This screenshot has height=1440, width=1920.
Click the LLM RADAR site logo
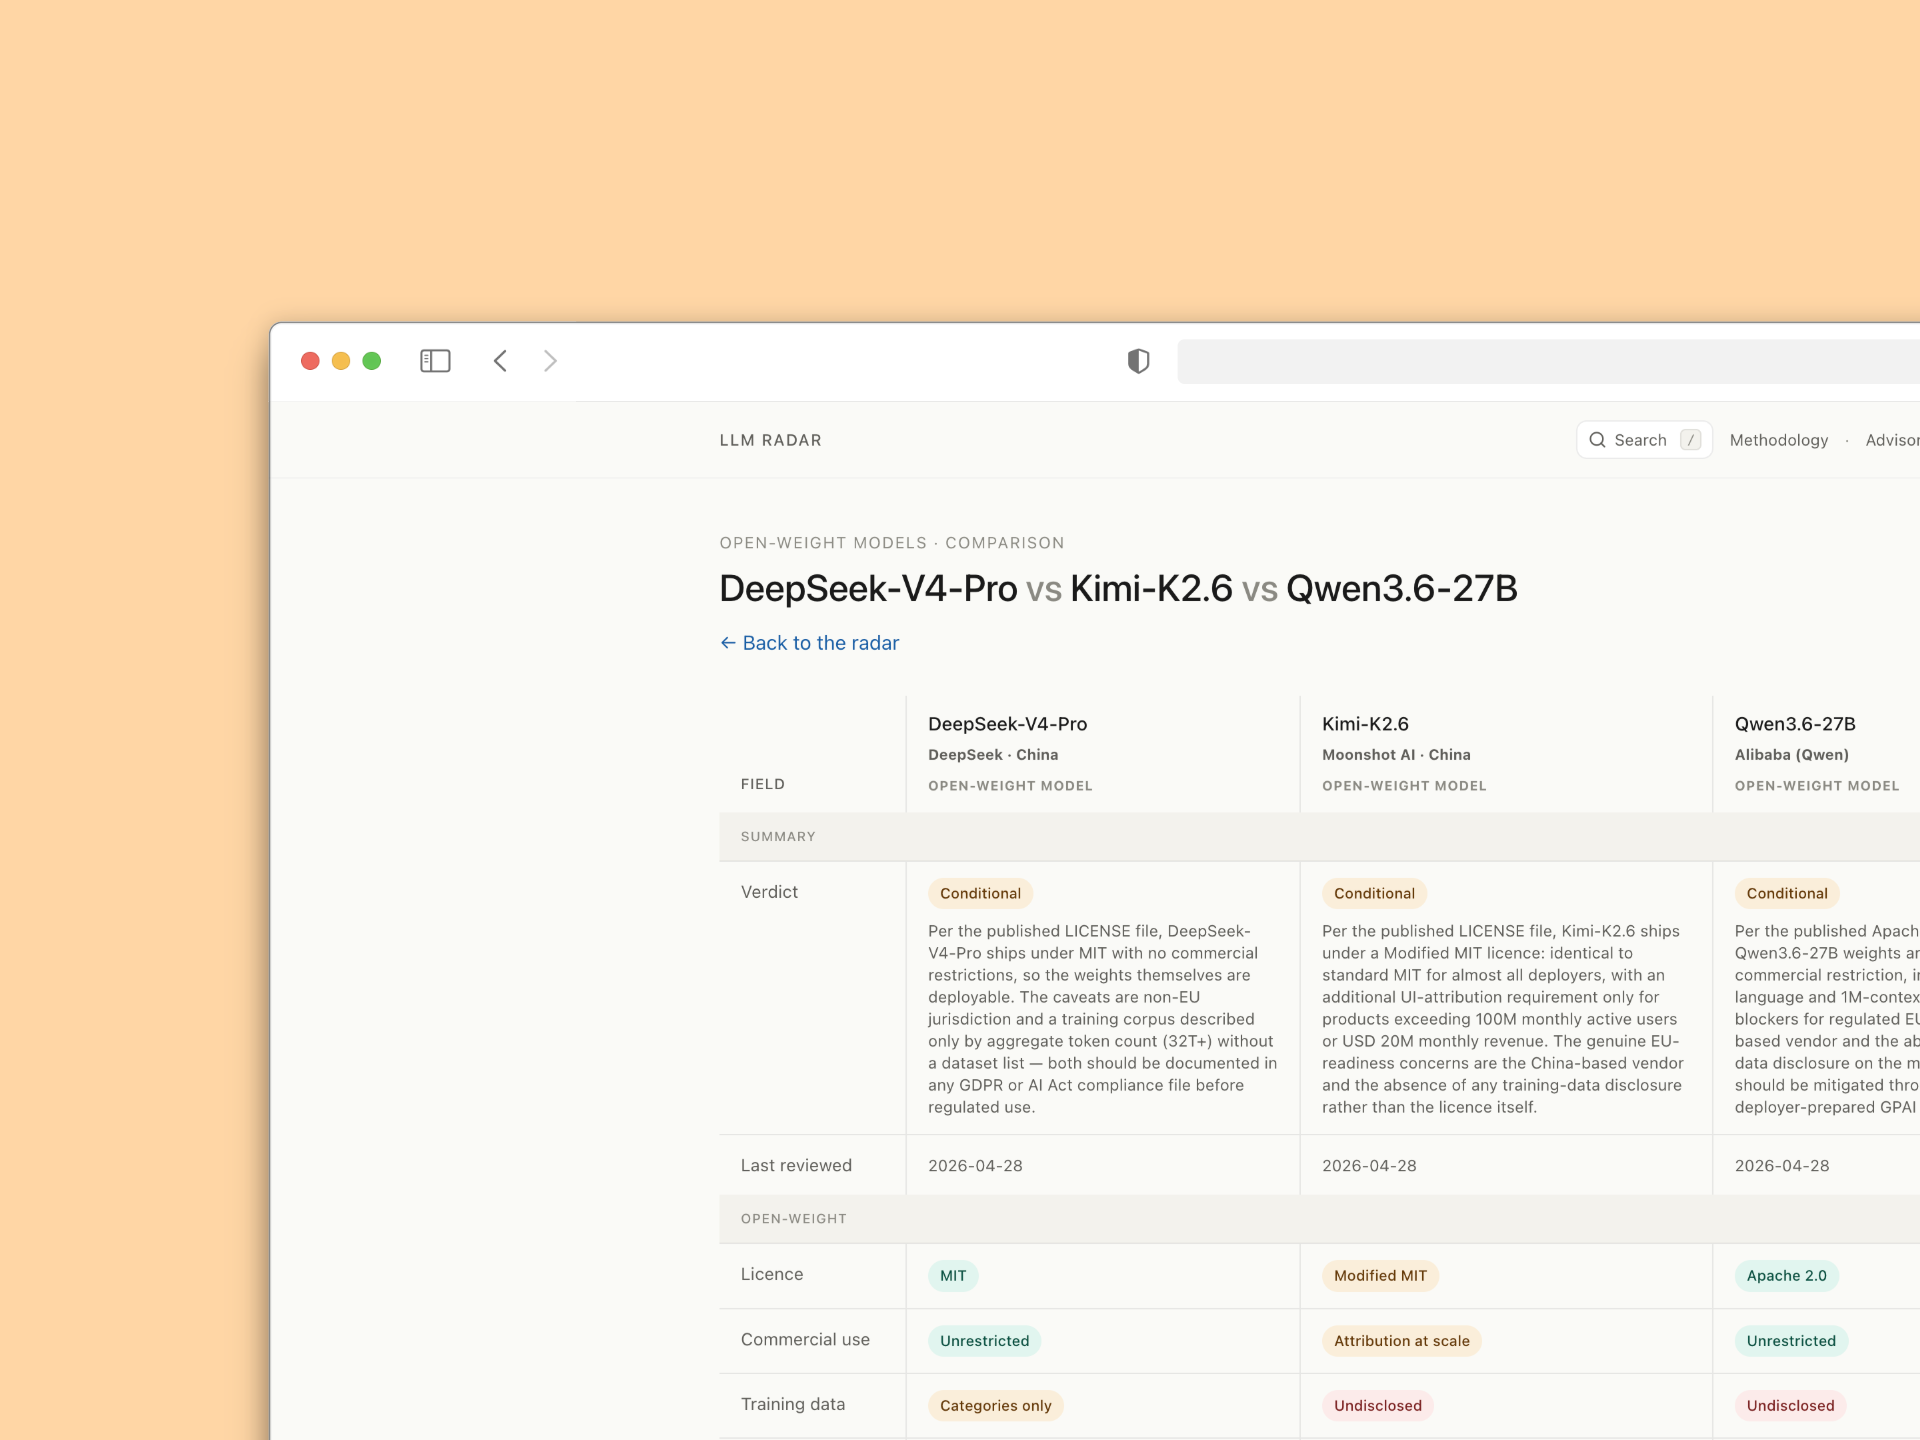pyautogui.click(x=770, y=440)
